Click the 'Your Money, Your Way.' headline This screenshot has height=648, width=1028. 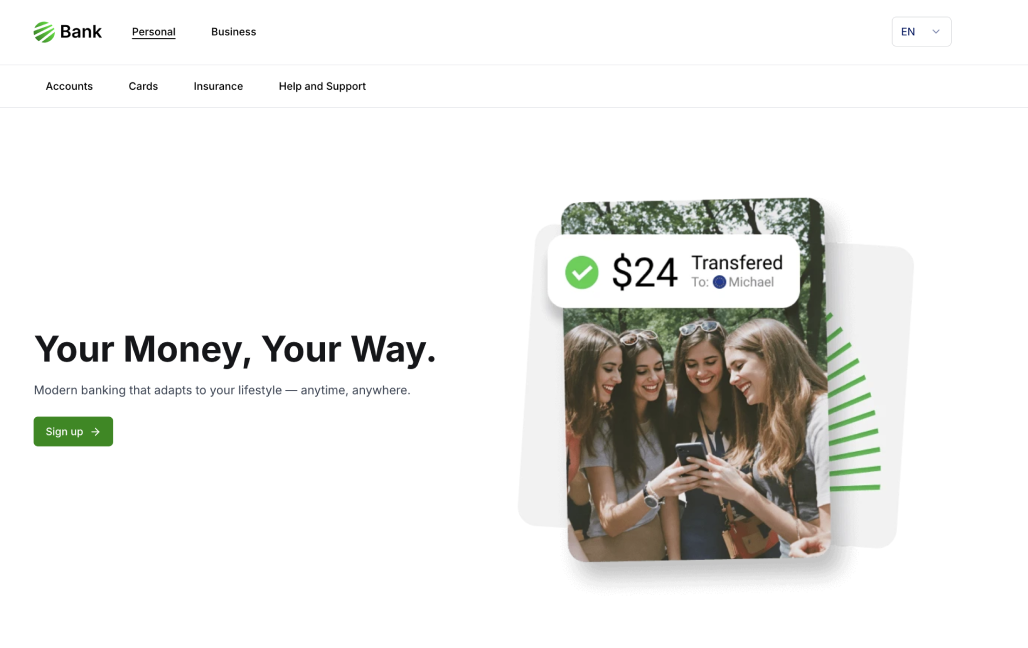(x=235, y=349)
